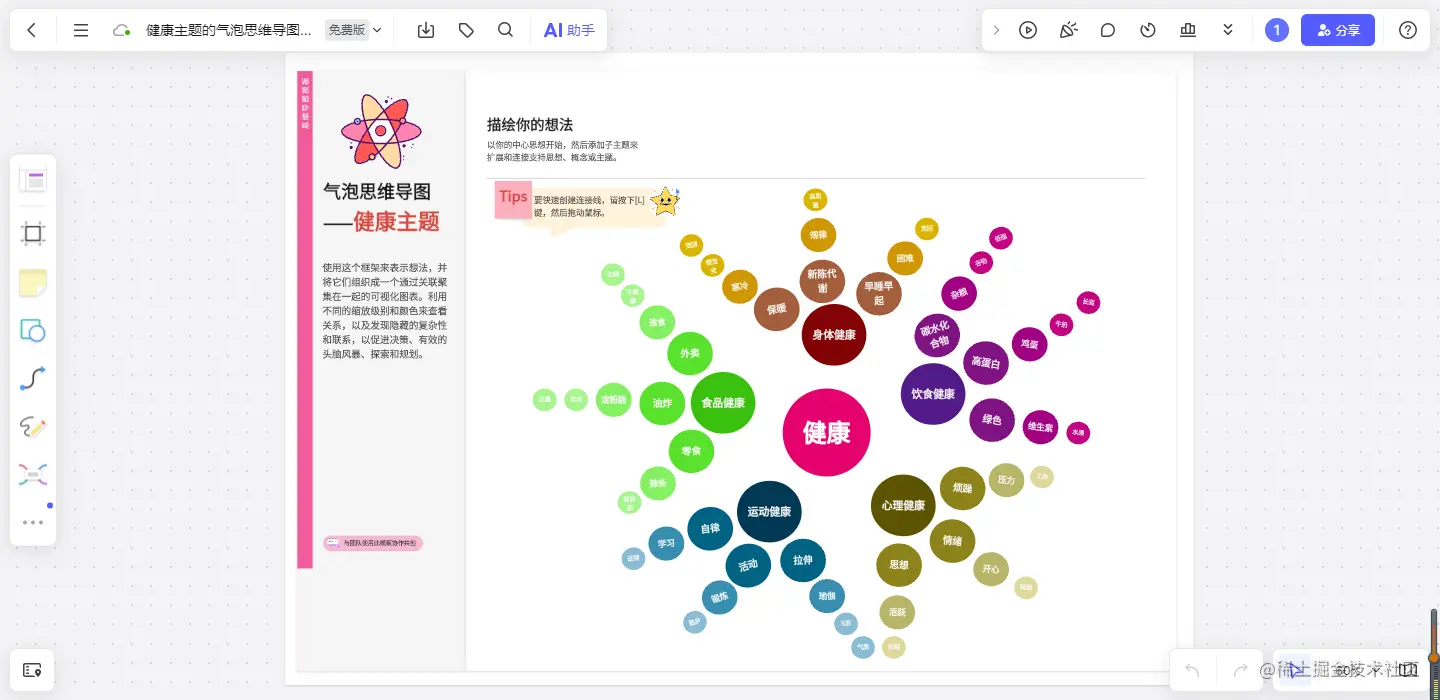The height and width of the screenshot is (700, 1440).
Task: Toggle the laser pointer tool
Action: (x=1068, y=30)
